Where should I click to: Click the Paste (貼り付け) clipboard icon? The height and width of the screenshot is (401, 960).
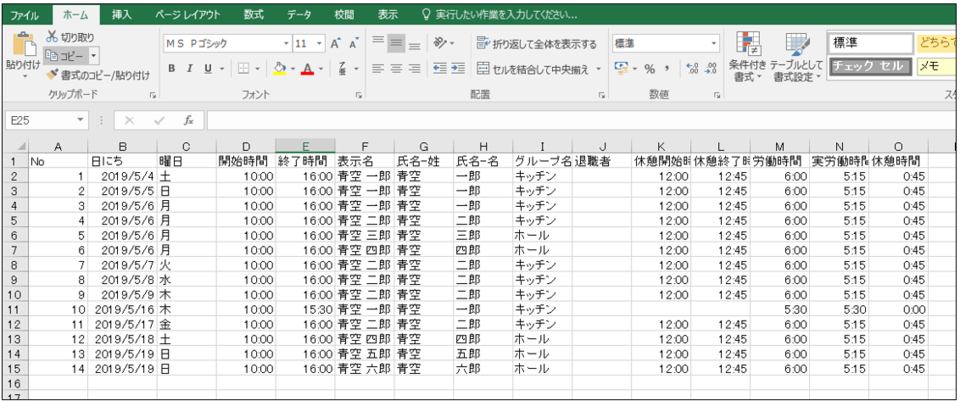pos(23,43)
